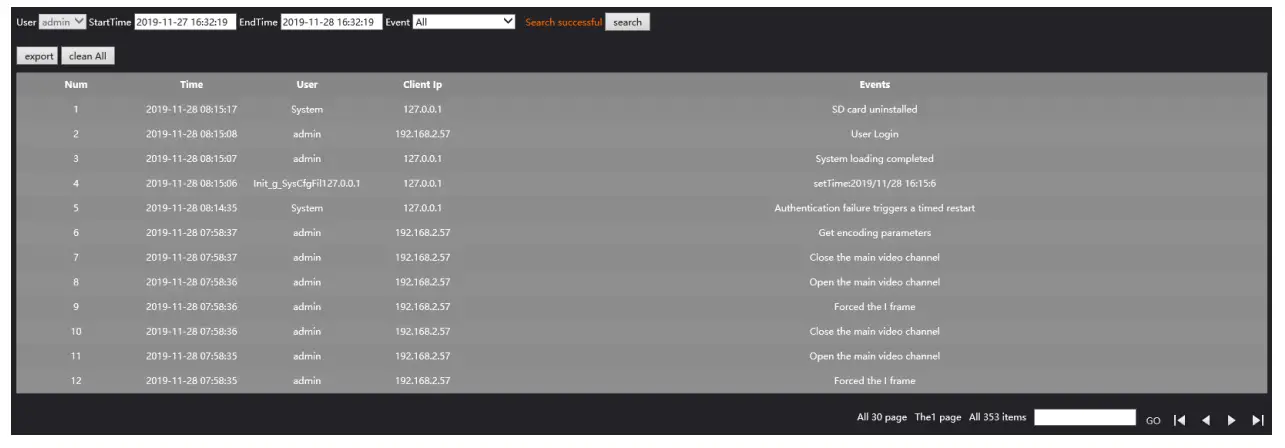Click the export button
Viewport: 1285px width, 448px height.
(x=39, y=56)
